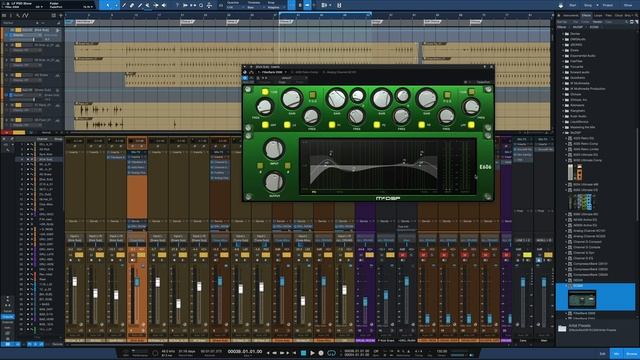The image size is (640, 360).
Task: Switch to the Cloud tab in the browser
Action: point(618,16)
